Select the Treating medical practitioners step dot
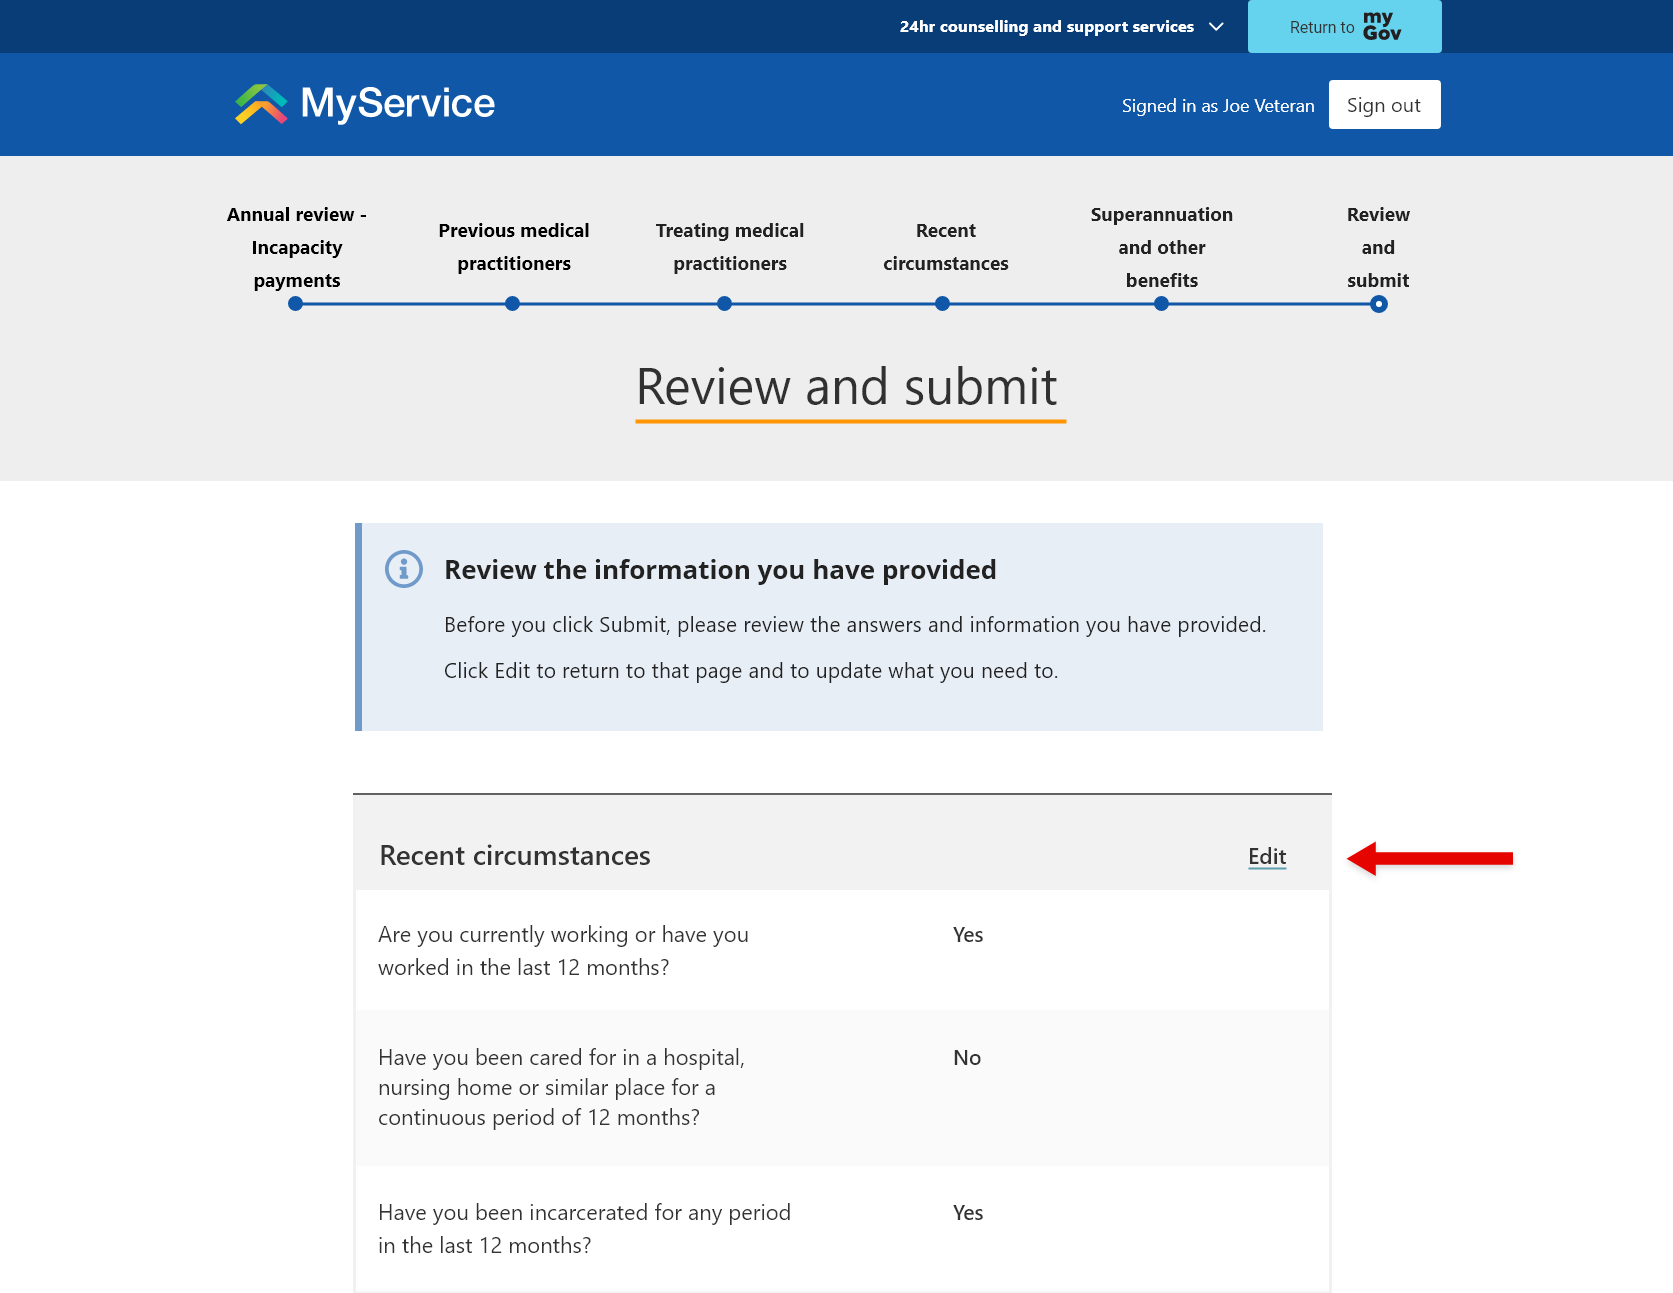 724,303
